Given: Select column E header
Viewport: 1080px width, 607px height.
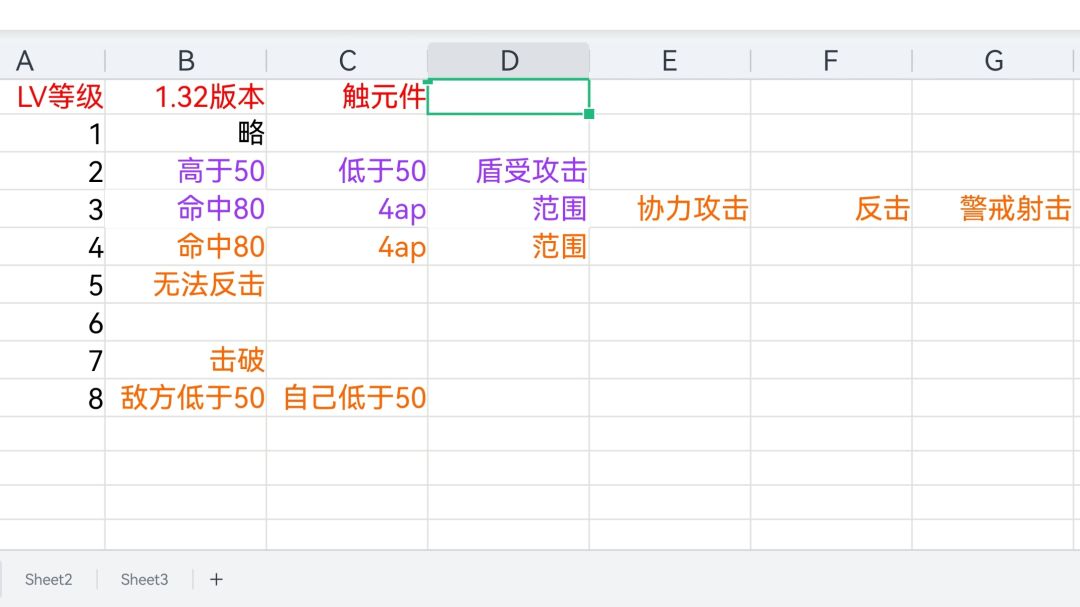Looking at the screenshot, I should point(670,61).
